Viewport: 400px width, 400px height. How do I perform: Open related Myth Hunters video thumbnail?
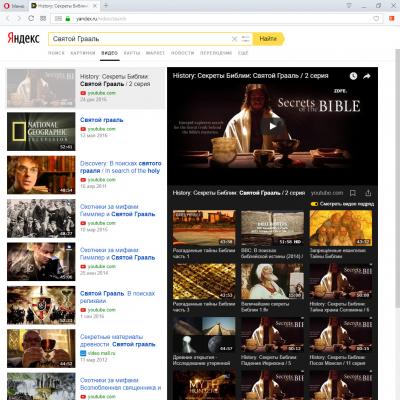[x=204, y=385]
